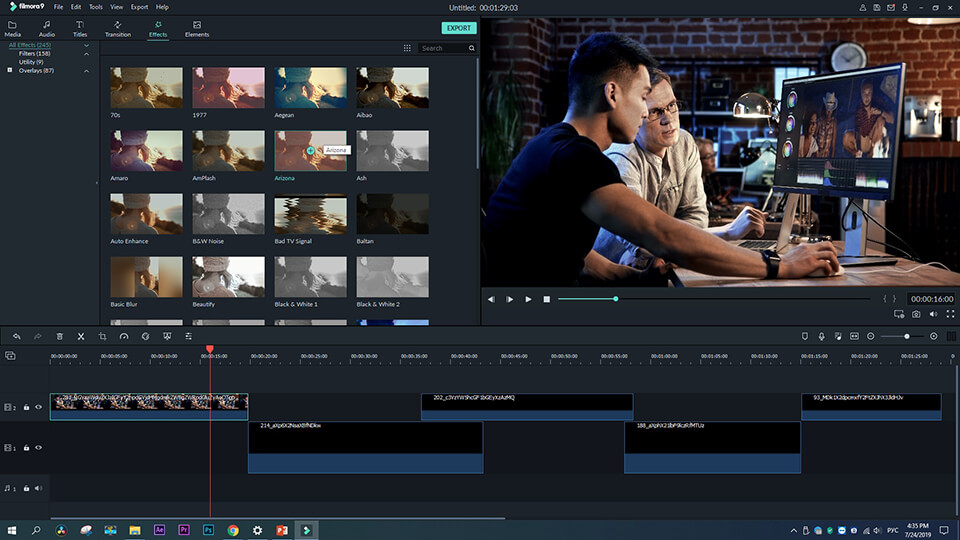Start voiceover recording with the microphone icon
This screenshot has width=960, height=540.
coord(822,336)
